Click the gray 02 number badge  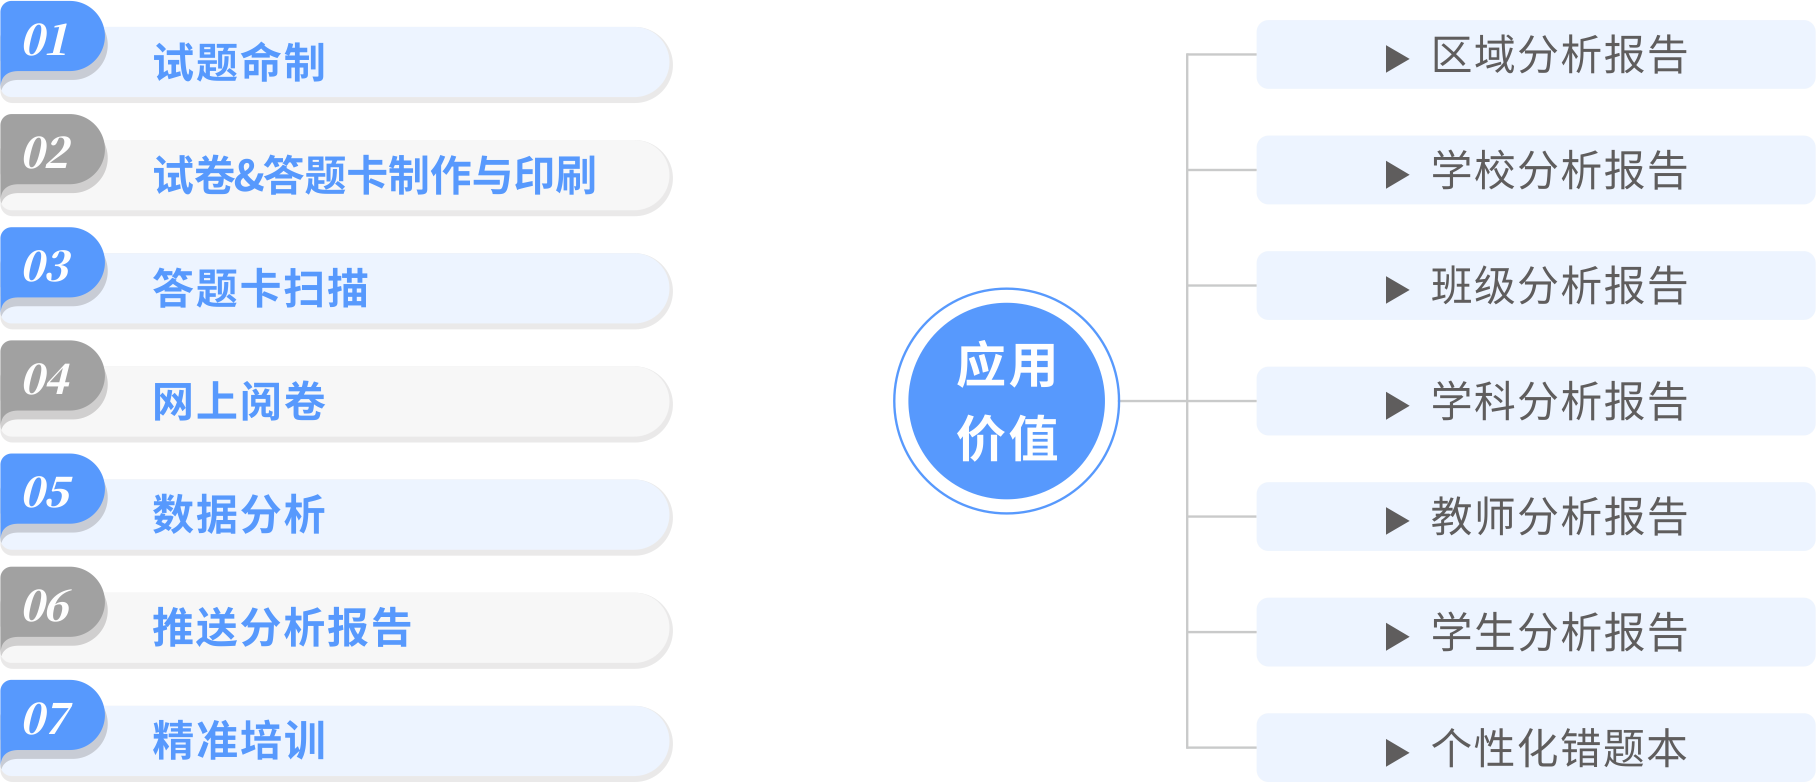(x=49, y=153)
